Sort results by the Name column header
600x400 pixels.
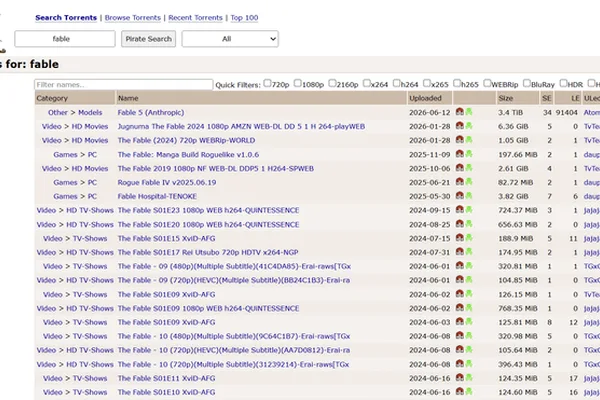[x=128, y=98]
